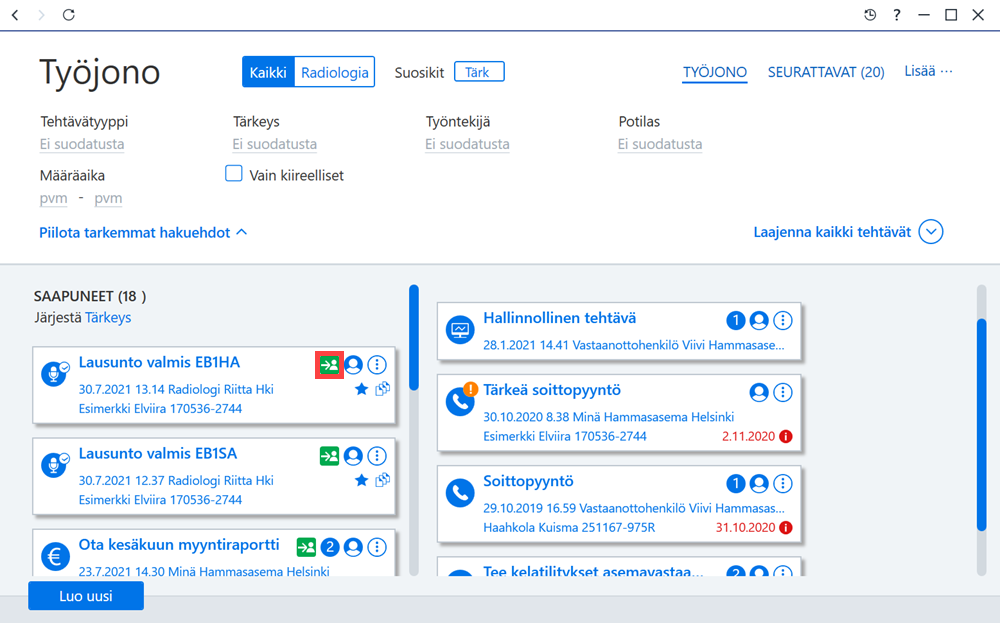This screenshot has width=1000, height=623.
Task: Click the green transfer icon on Lausunto valmis EB1HA
Action: click(x=330, y=365)
